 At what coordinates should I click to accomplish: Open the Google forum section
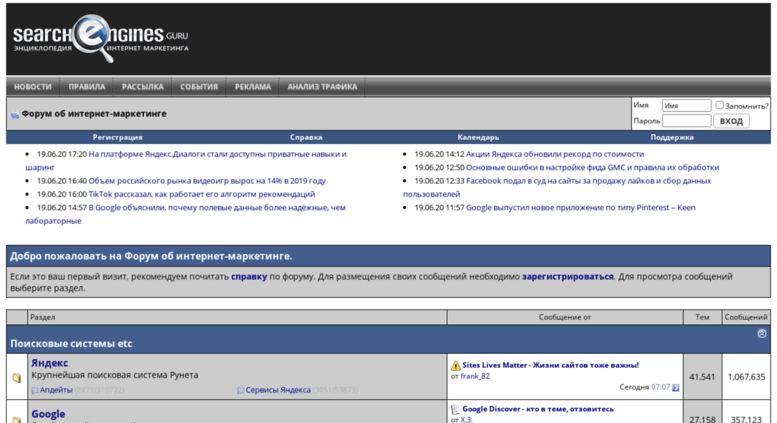click(48, 414)
